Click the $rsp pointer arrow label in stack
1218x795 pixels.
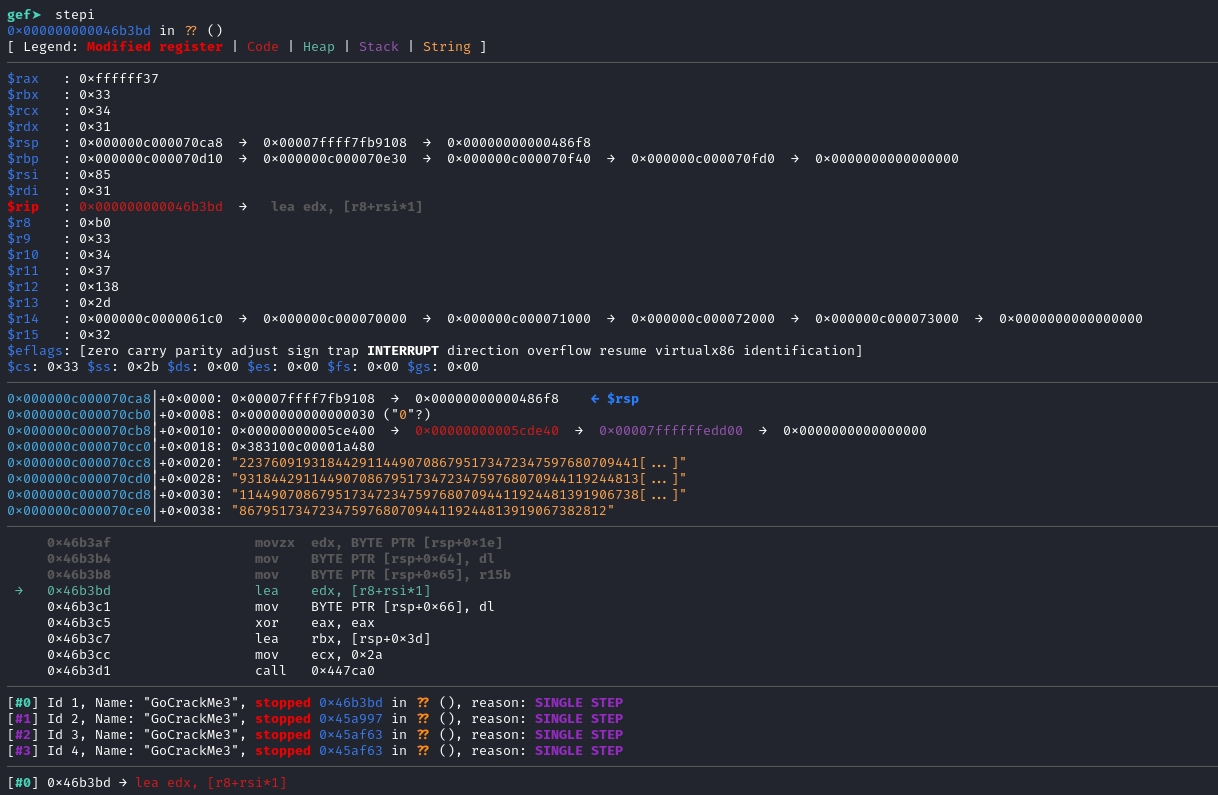[615, 399]
